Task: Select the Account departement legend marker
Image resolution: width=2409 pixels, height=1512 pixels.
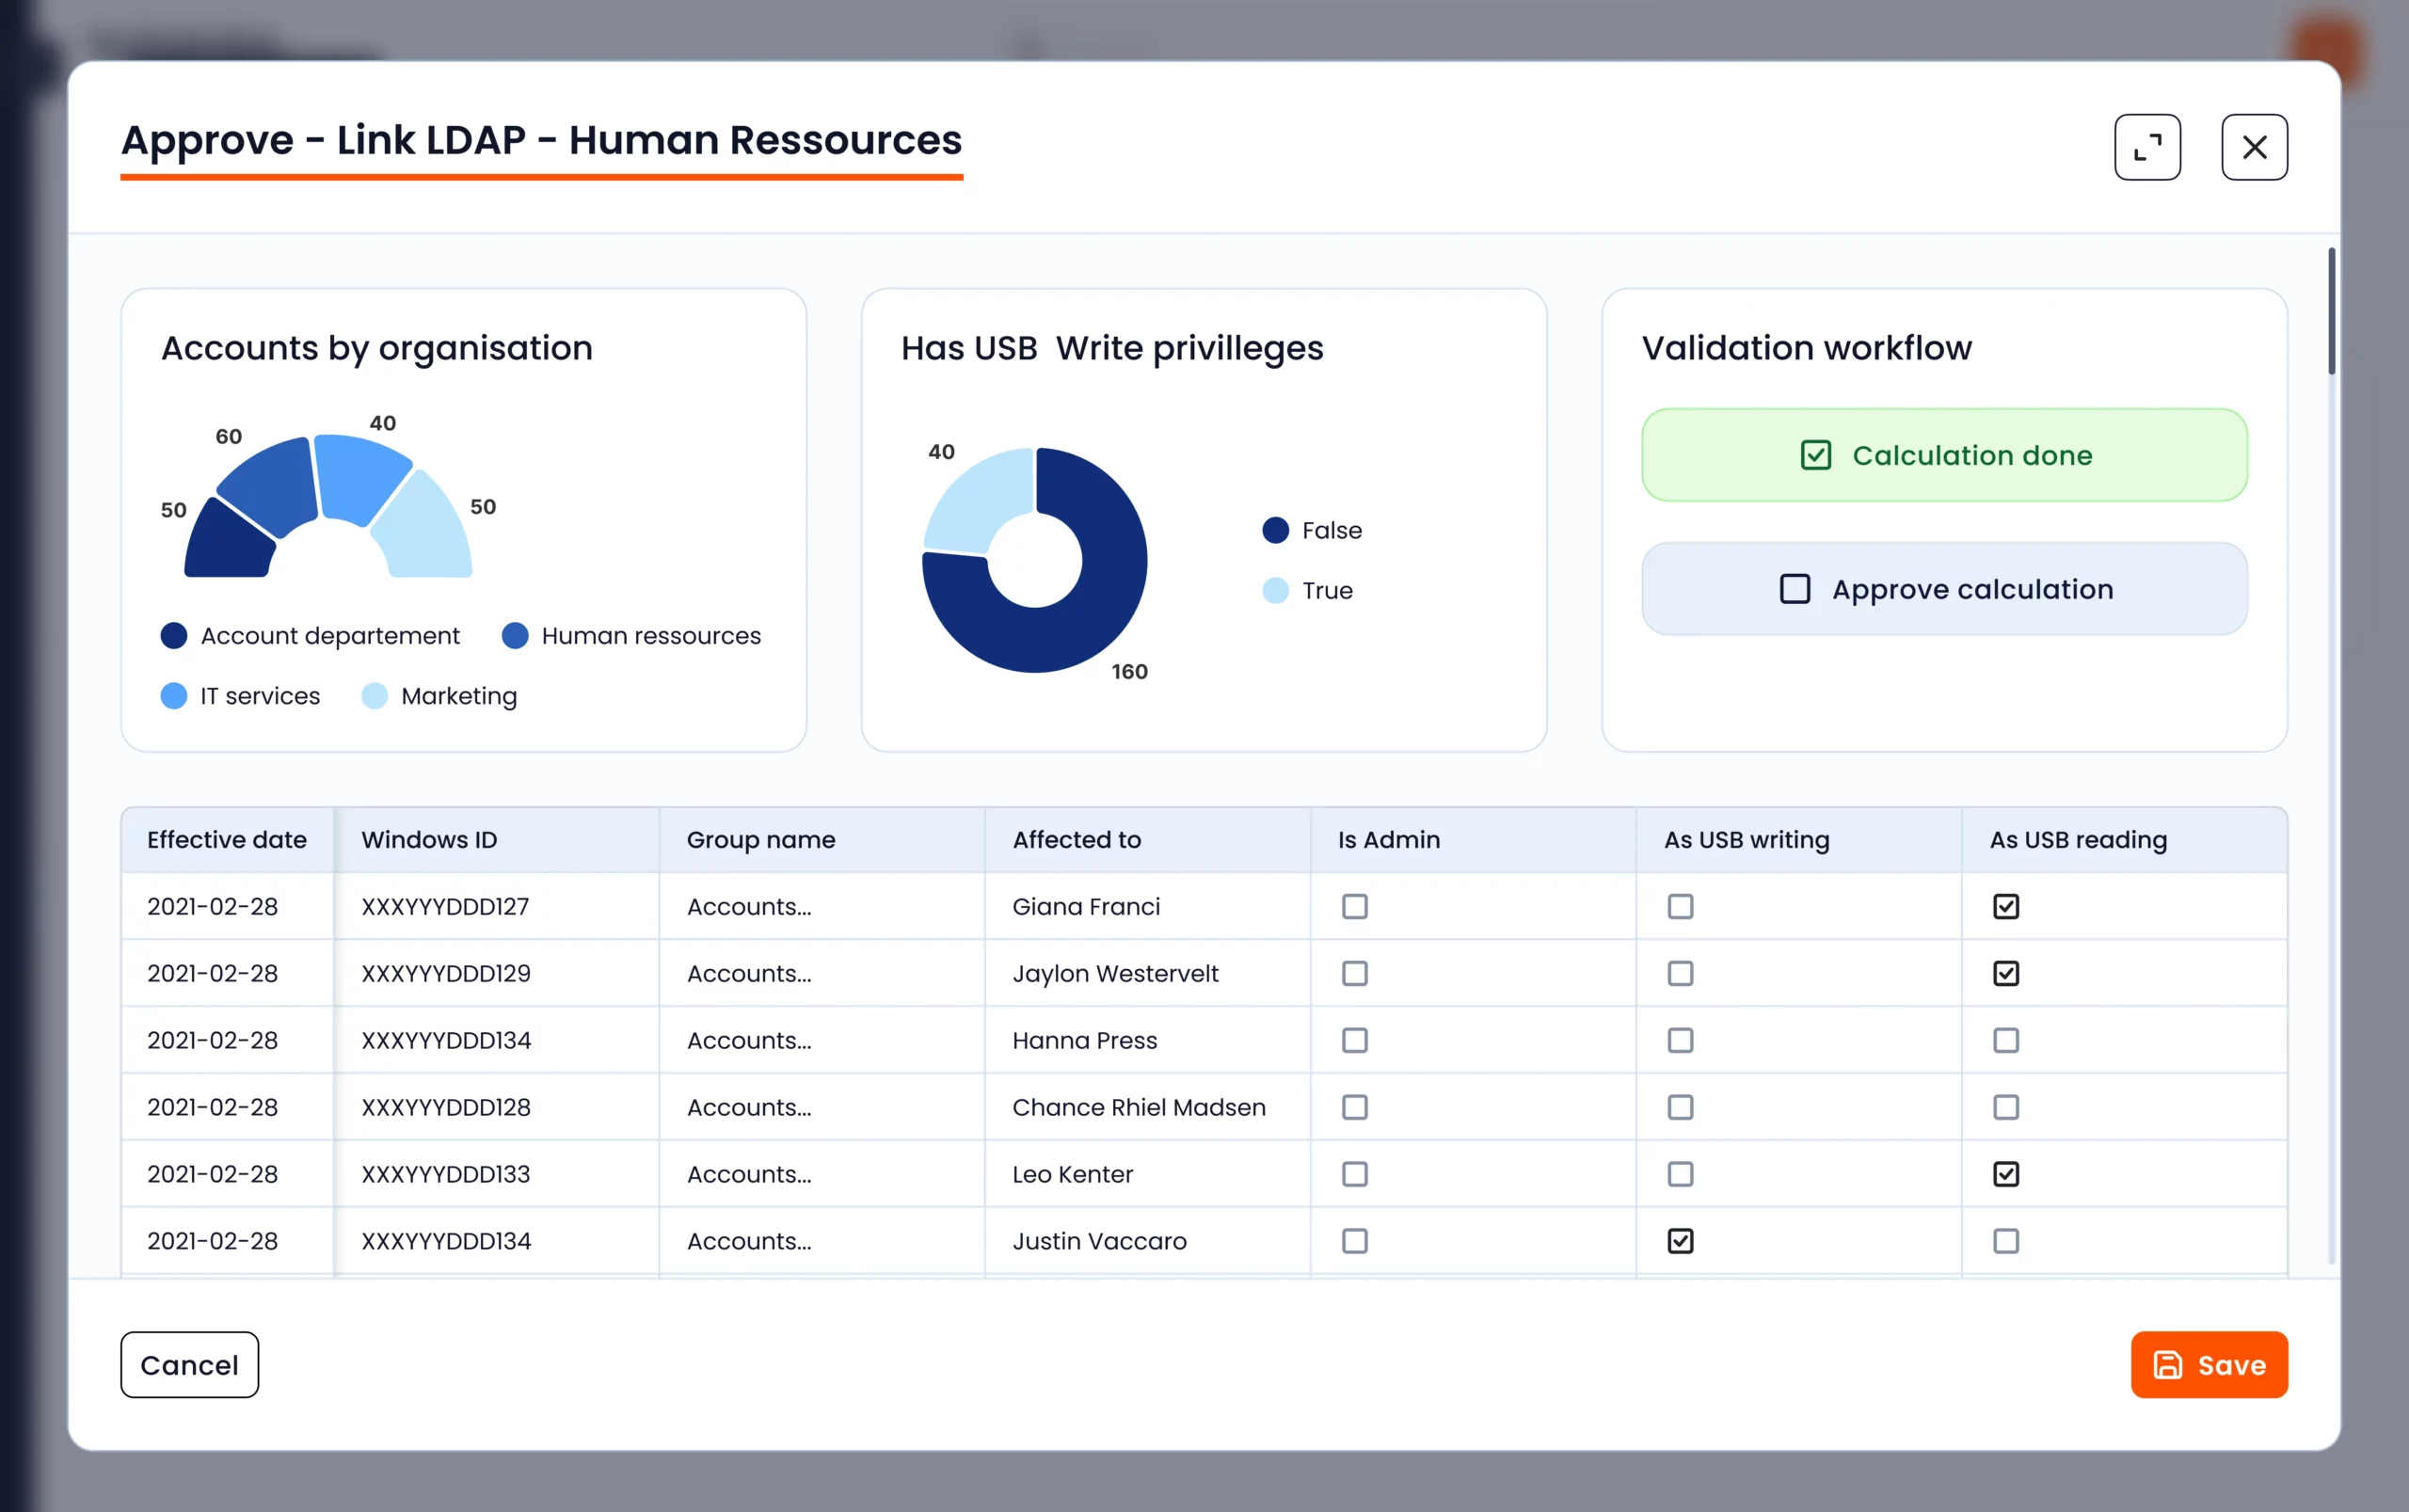Action: click(x=174, y=636)
